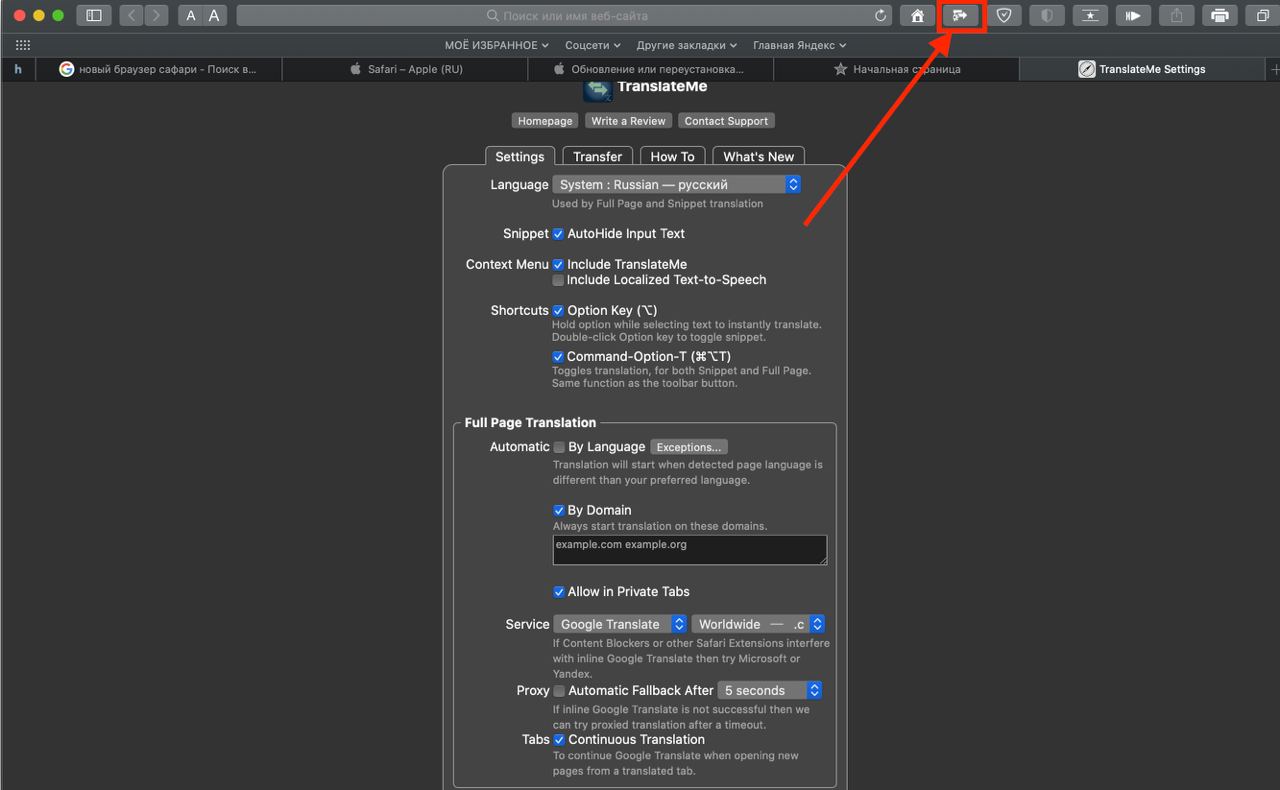1280x790 pixels.
Task: Open the Google Translate service dropdown
Action: pyautogui.click(x=620, y=624)
